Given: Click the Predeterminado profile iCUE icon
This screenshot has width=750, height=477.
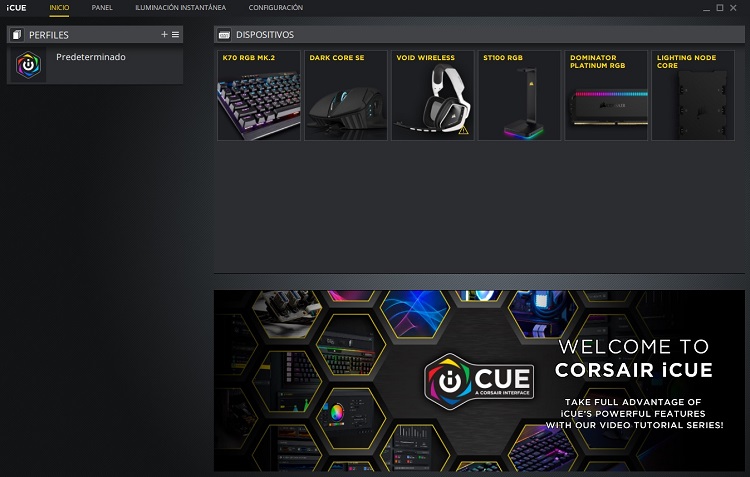Looking at the screenshot, I should [31, 66].
